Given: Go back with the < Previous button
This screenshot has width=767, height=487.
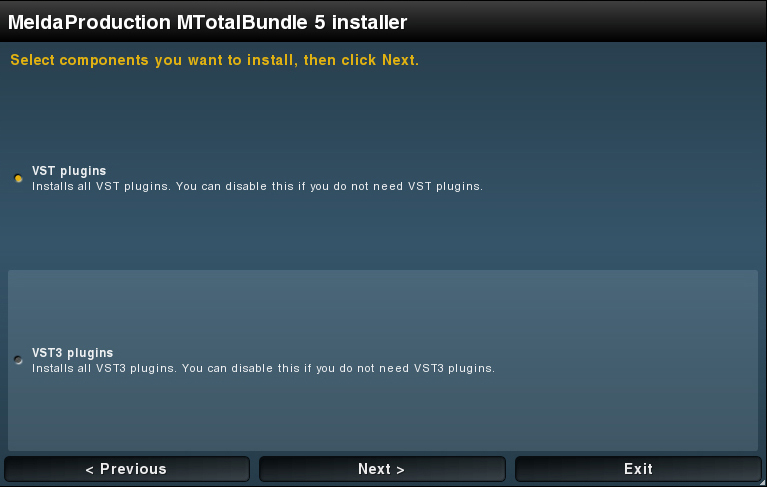Looking at the screenshot, I should 127,469.
